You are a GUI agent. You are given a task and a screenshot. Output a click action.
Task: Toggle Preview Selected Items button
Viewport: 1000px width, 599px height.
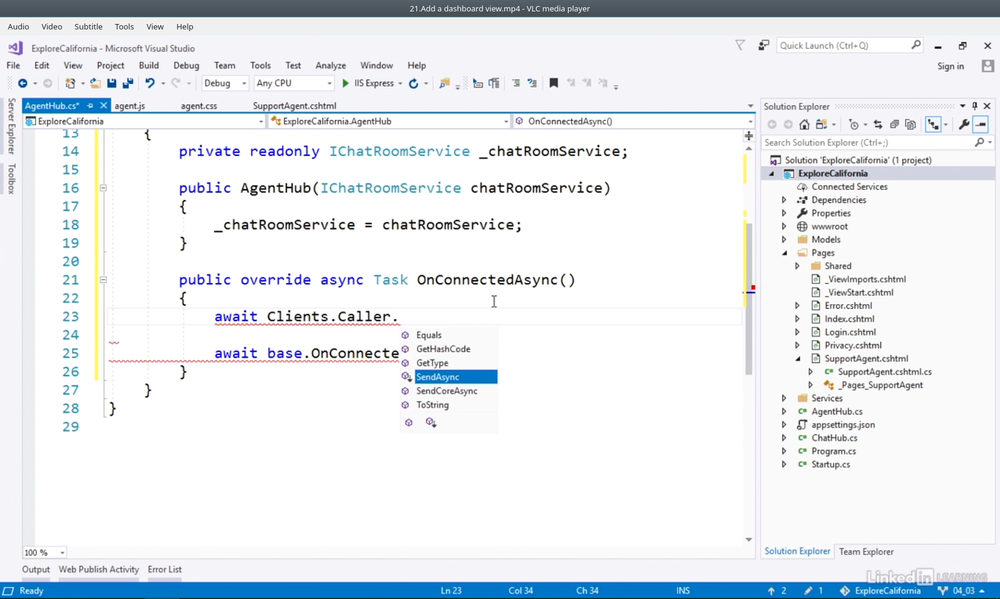point(981,124)
